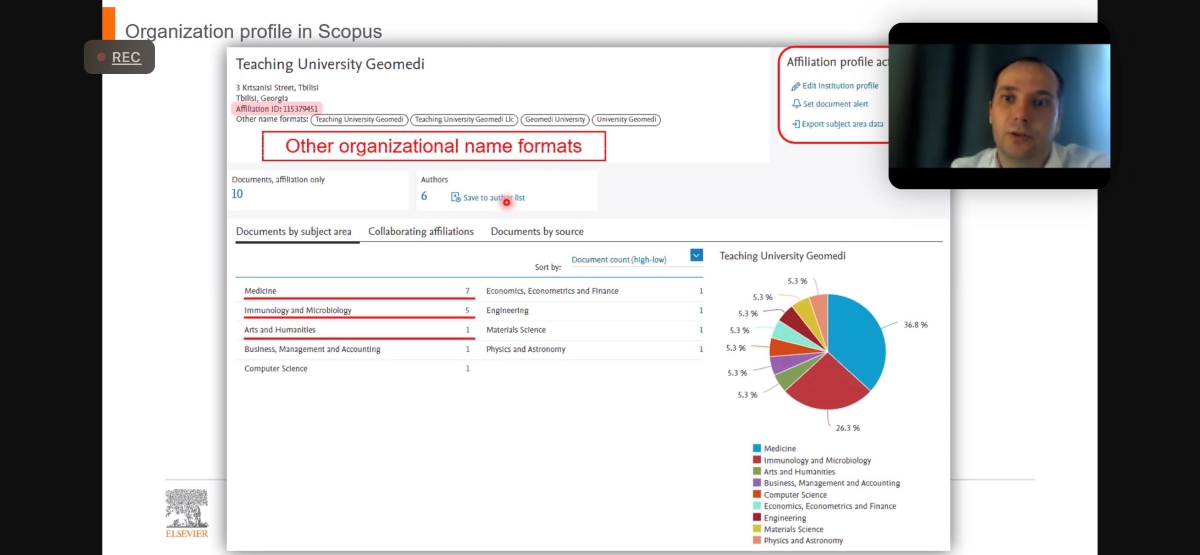The image size is (1200, 555).
Task: Click the University Geomedi name tag
Action: tap(626, 120)
